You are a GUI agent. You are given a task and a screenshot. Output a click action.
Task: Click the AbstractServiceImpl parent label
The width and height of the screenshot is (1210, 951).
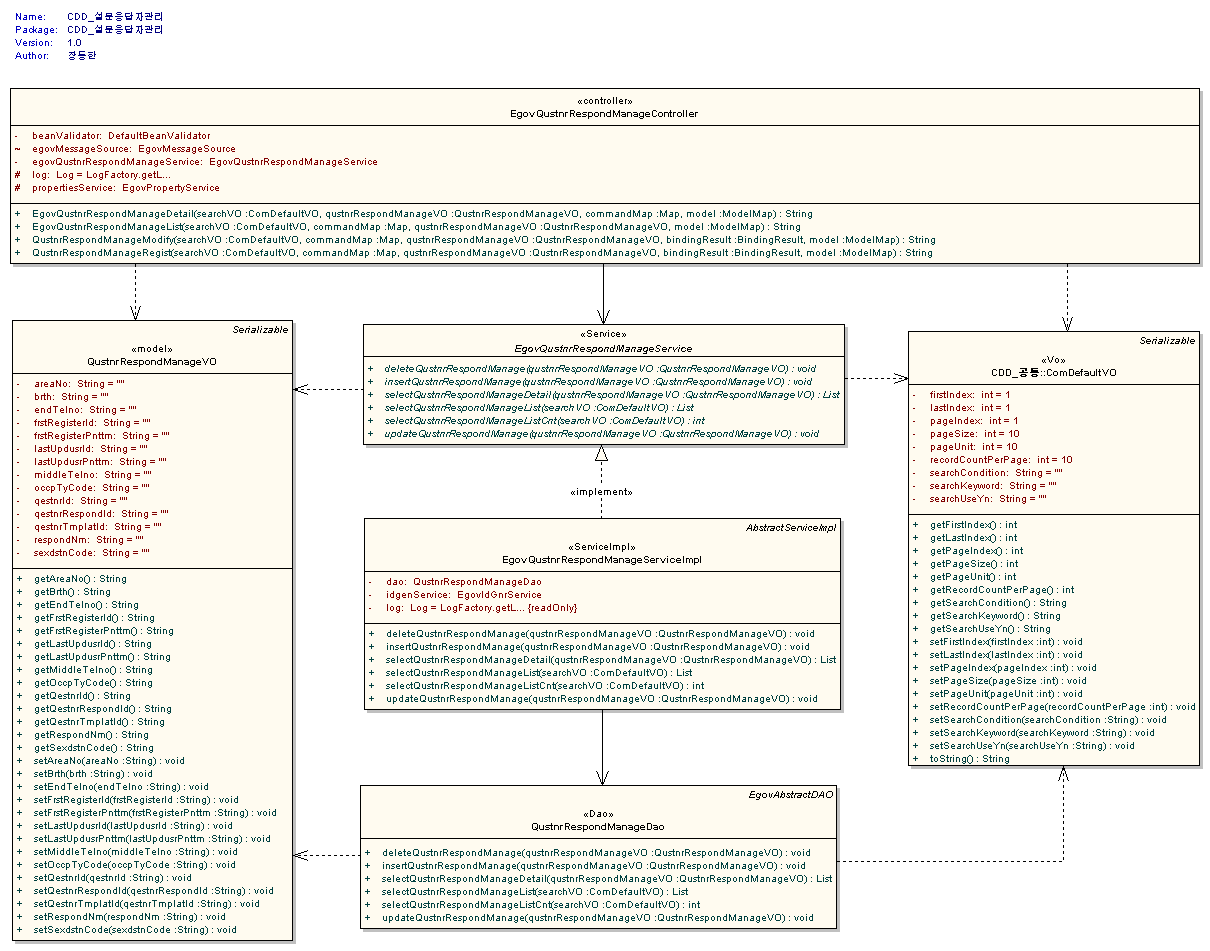(790, 527)
